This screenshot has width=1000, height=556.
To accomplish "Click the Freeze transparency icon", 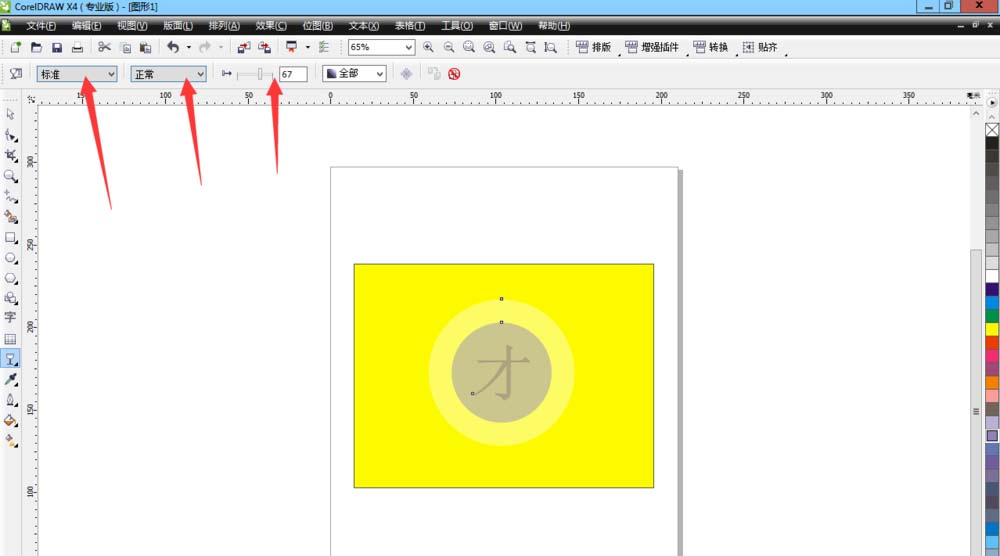I will click(406, 74).
